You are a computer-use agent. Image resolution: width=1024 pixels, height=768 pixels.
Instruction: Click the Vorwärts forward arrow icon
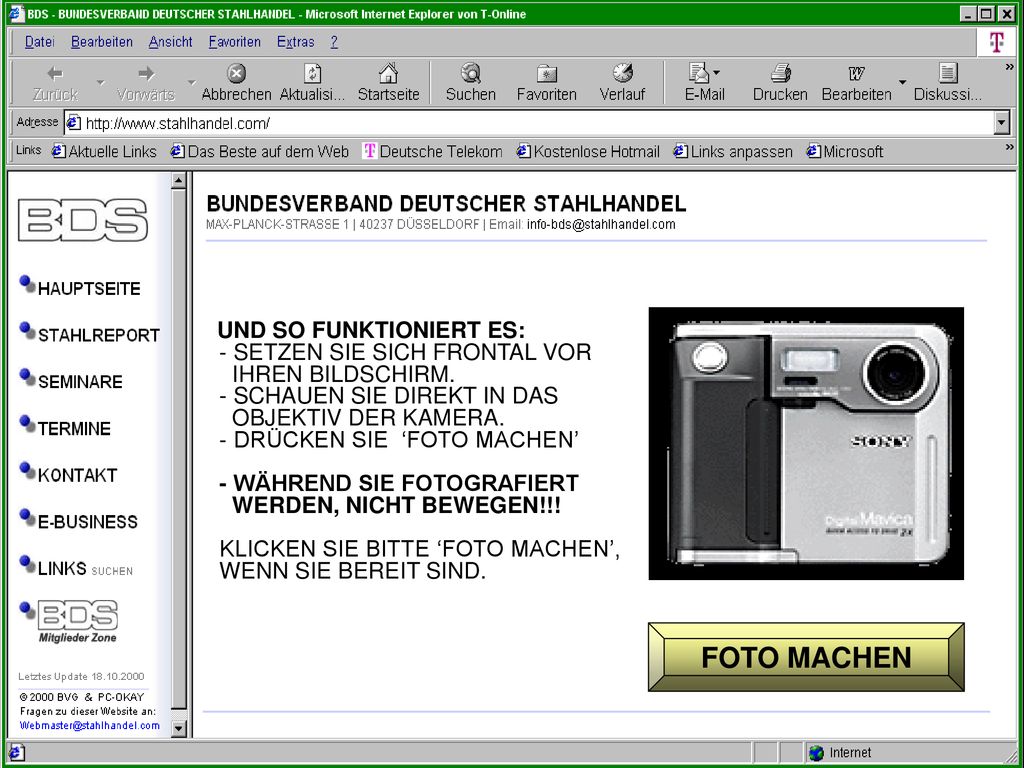point(146,73)
